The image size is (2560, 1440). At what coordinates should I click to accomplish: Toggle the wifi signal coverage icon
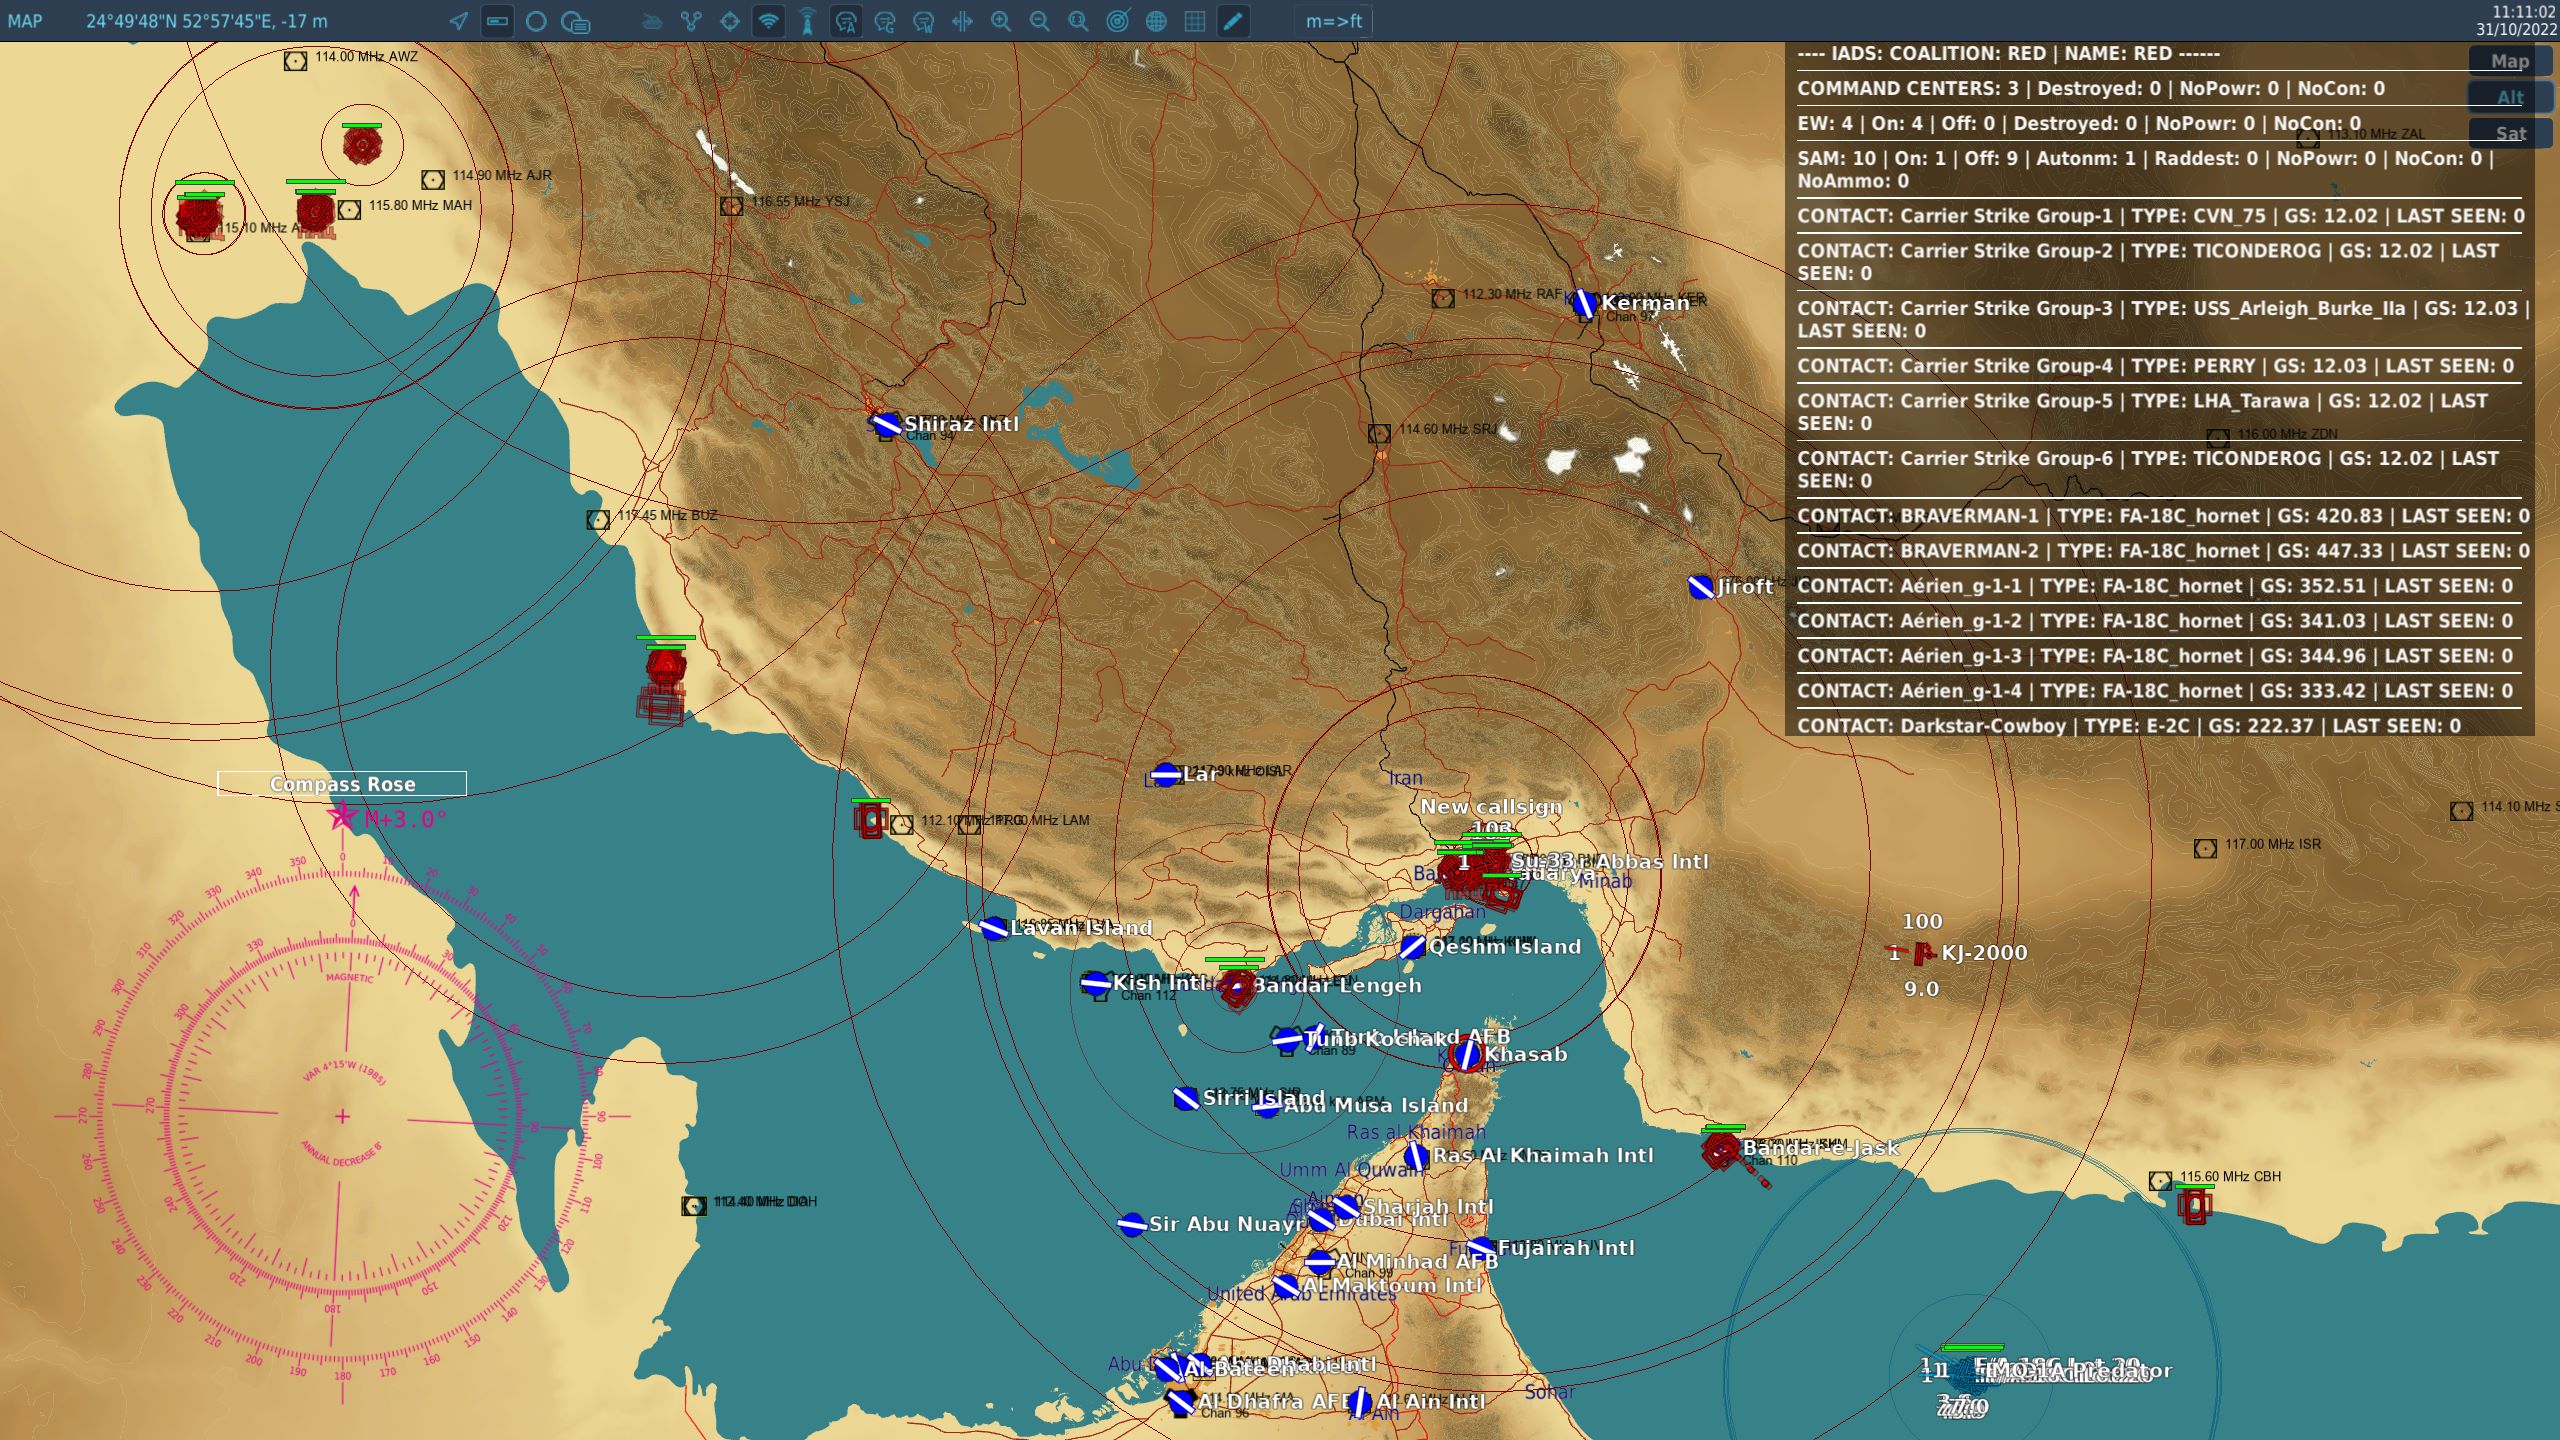(x=768, y=21)
